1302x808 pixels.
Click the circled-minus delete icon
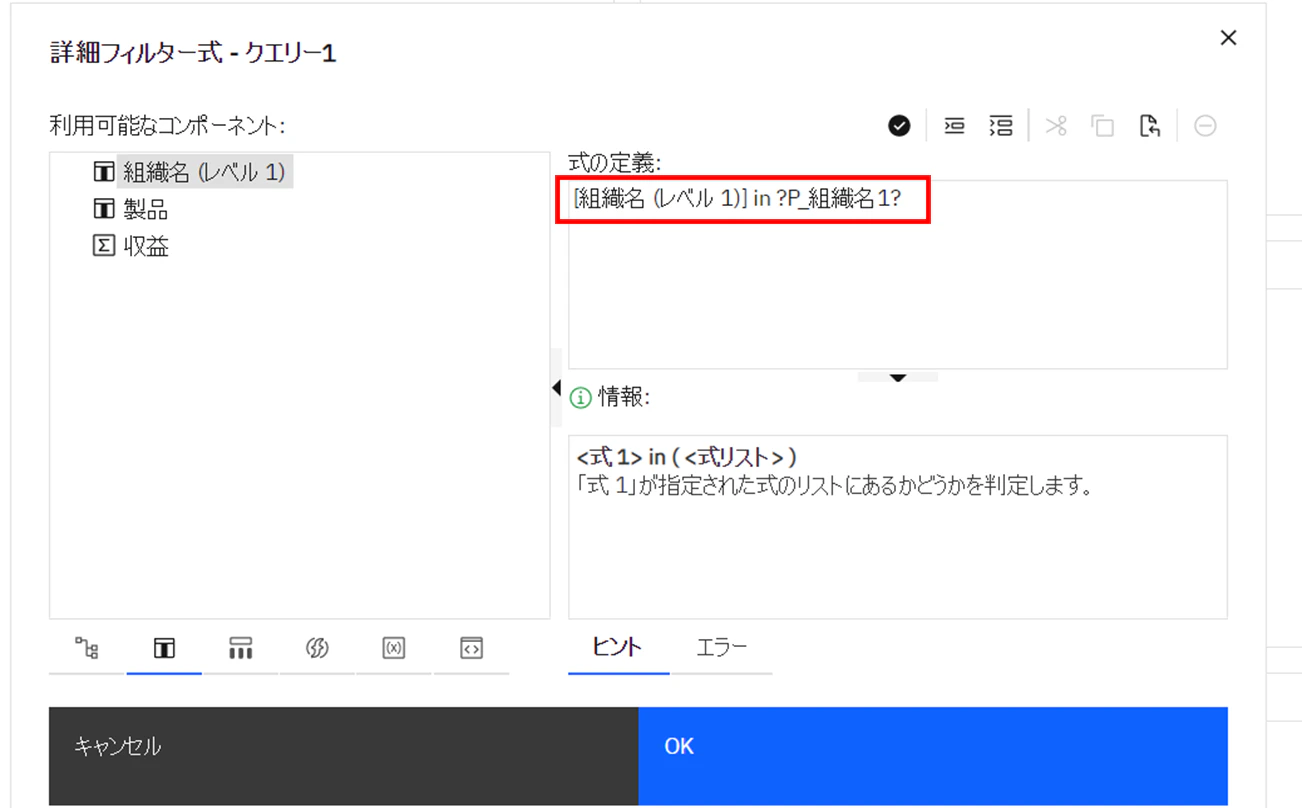[1205, 126]
